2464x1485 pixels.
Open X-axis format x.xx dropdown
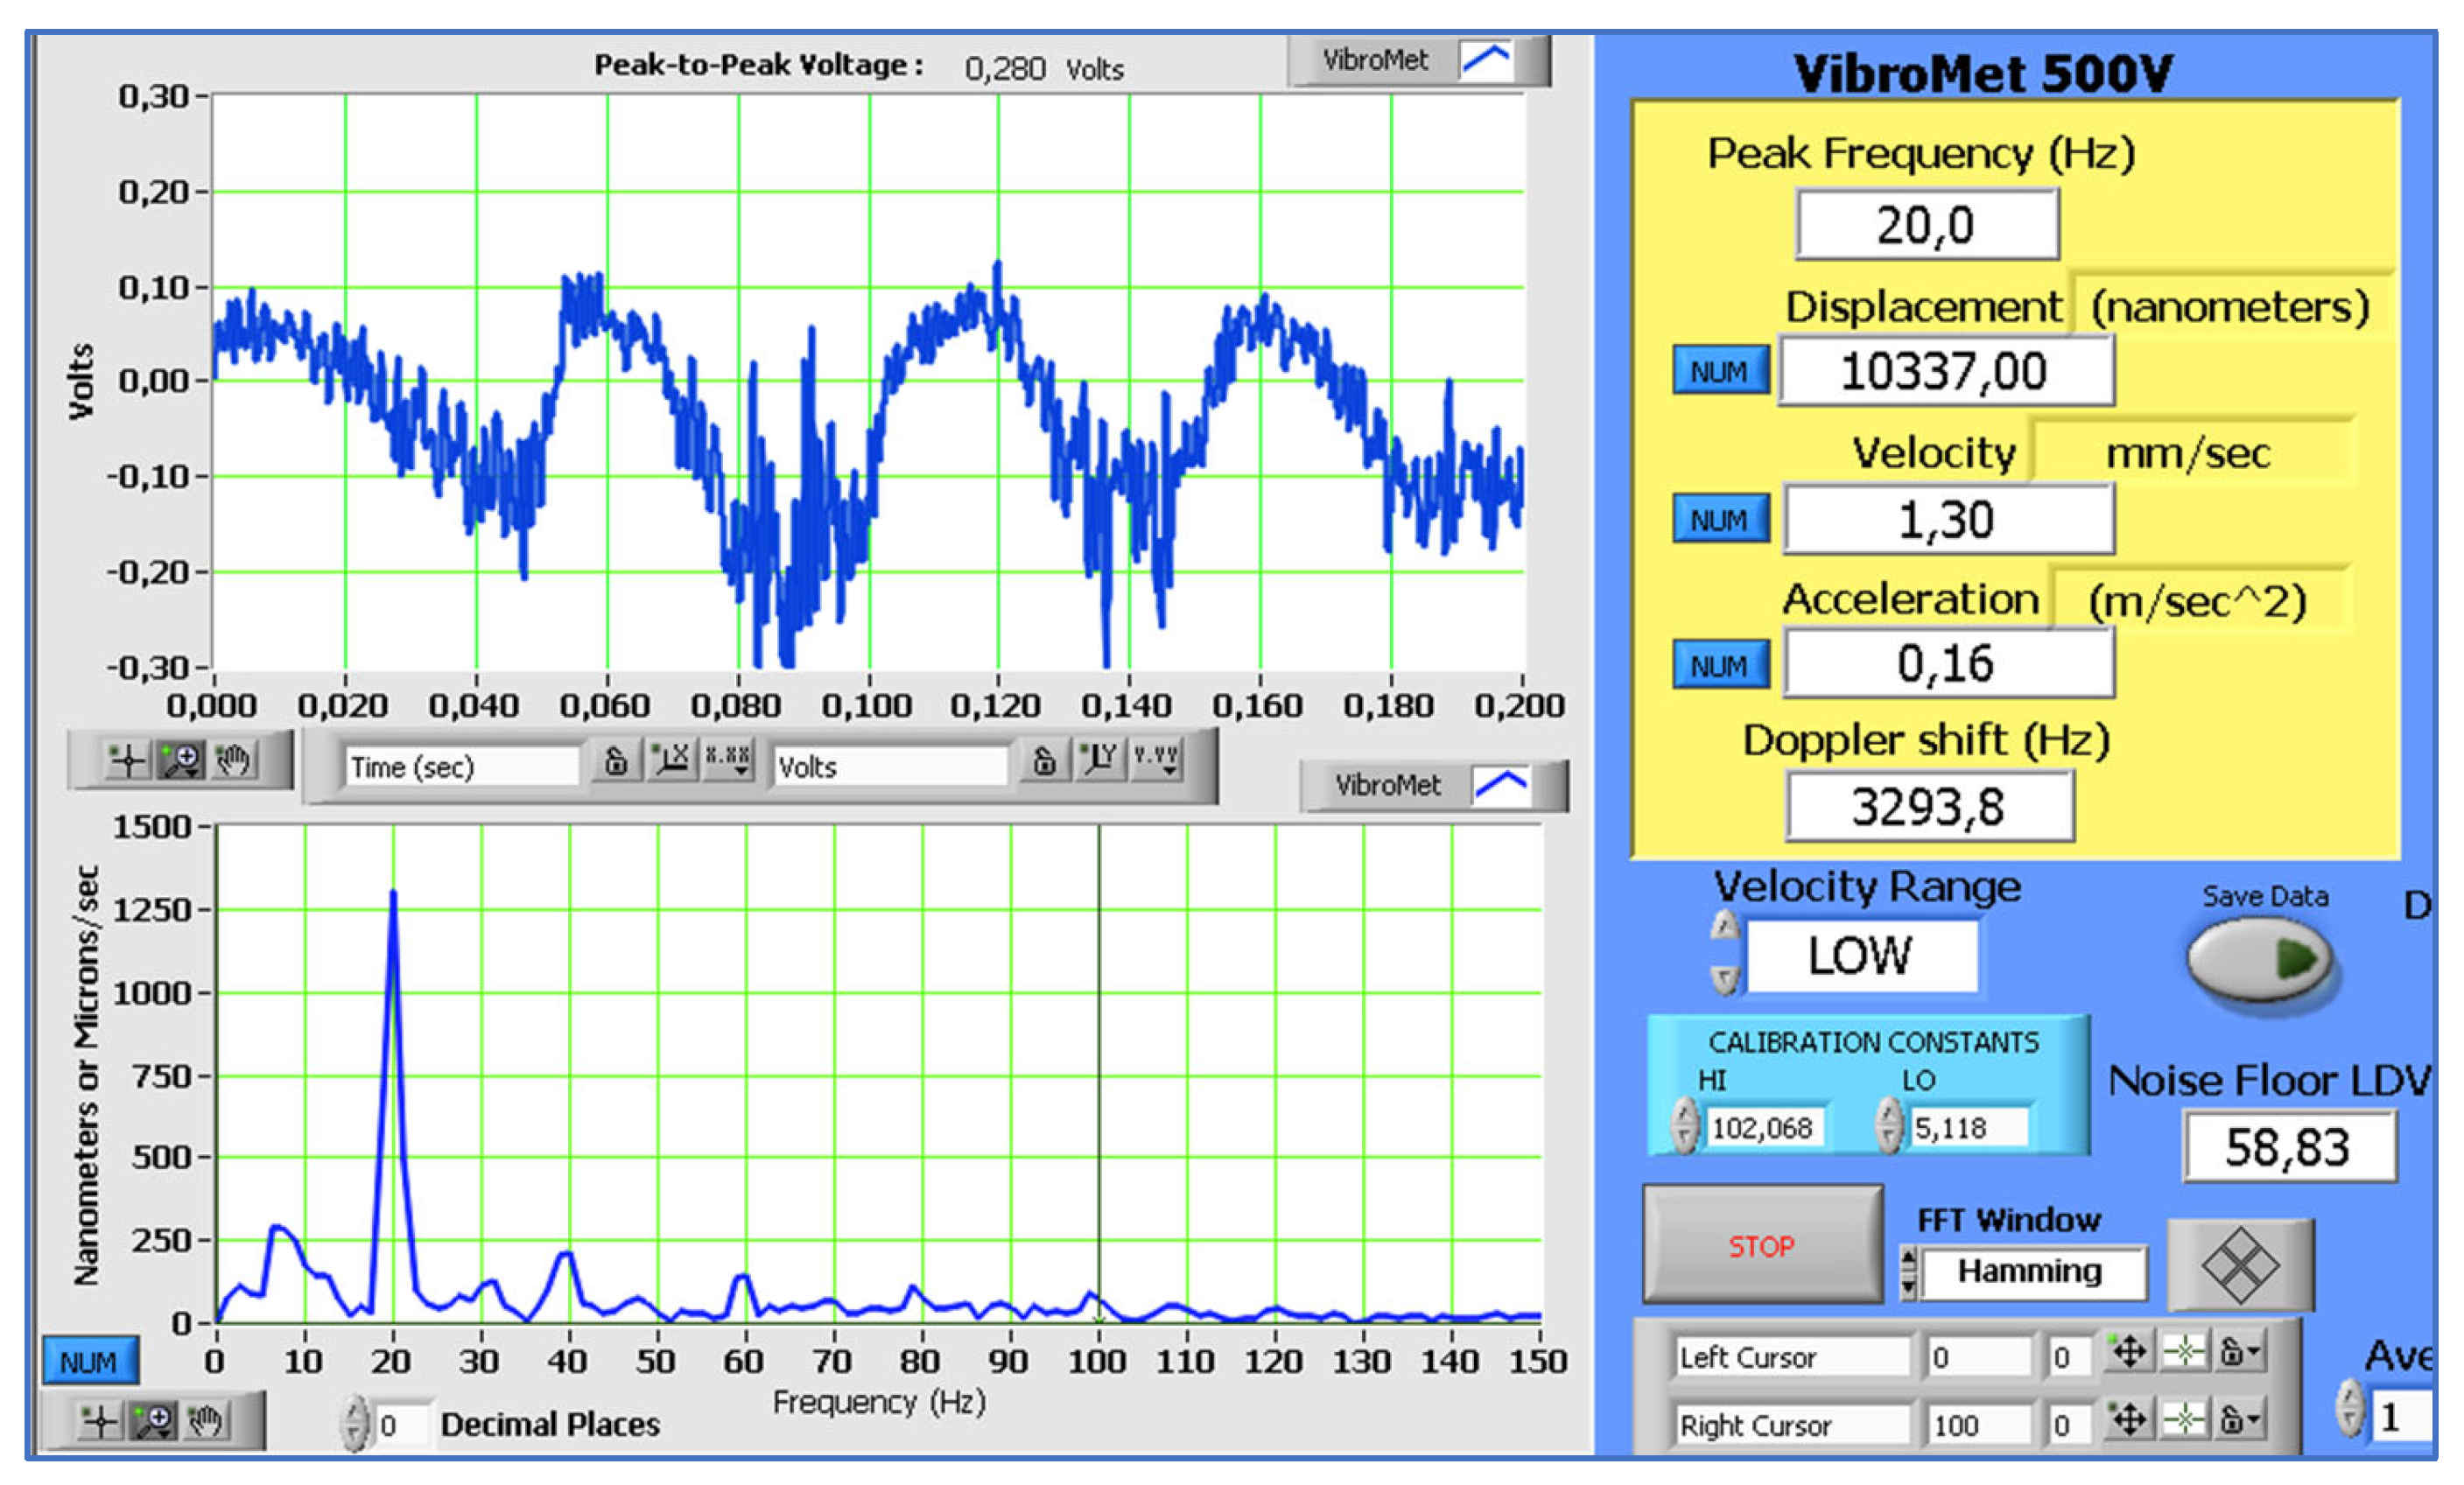click(728, 760)
